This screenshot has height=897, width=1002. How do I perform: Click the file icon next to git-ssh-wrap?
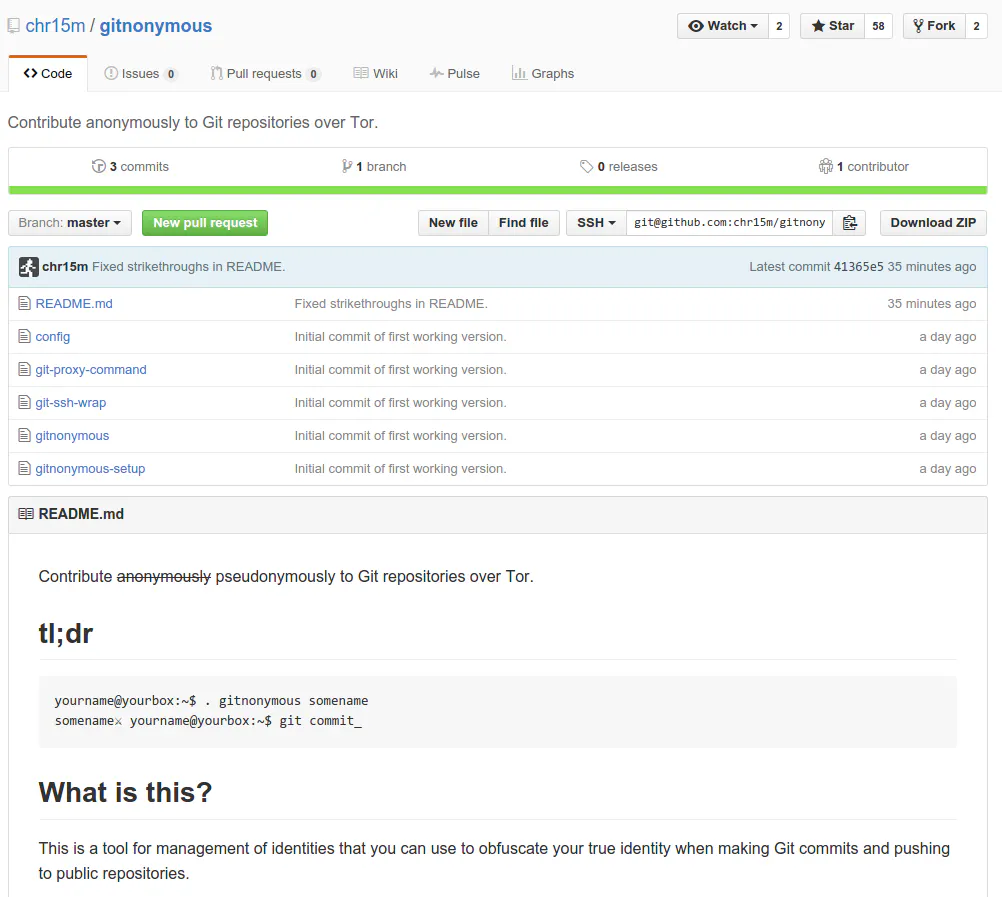24,402
